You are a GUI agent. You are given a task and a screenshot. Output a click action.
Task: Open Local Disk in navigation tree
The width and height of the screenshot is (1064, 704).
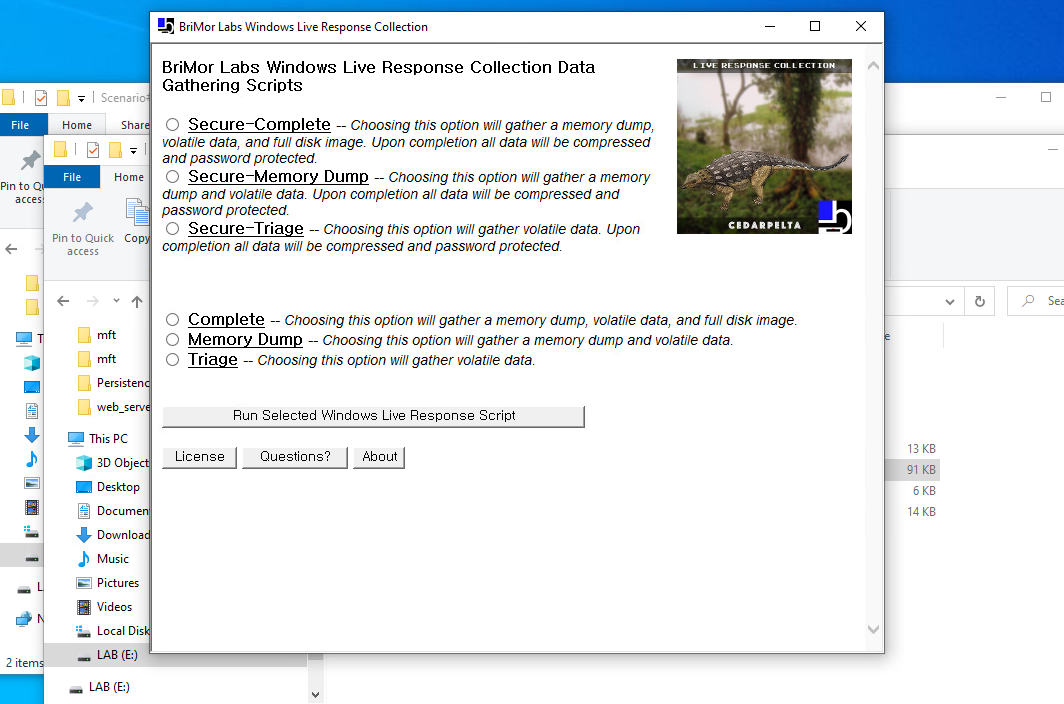point(113,631)
